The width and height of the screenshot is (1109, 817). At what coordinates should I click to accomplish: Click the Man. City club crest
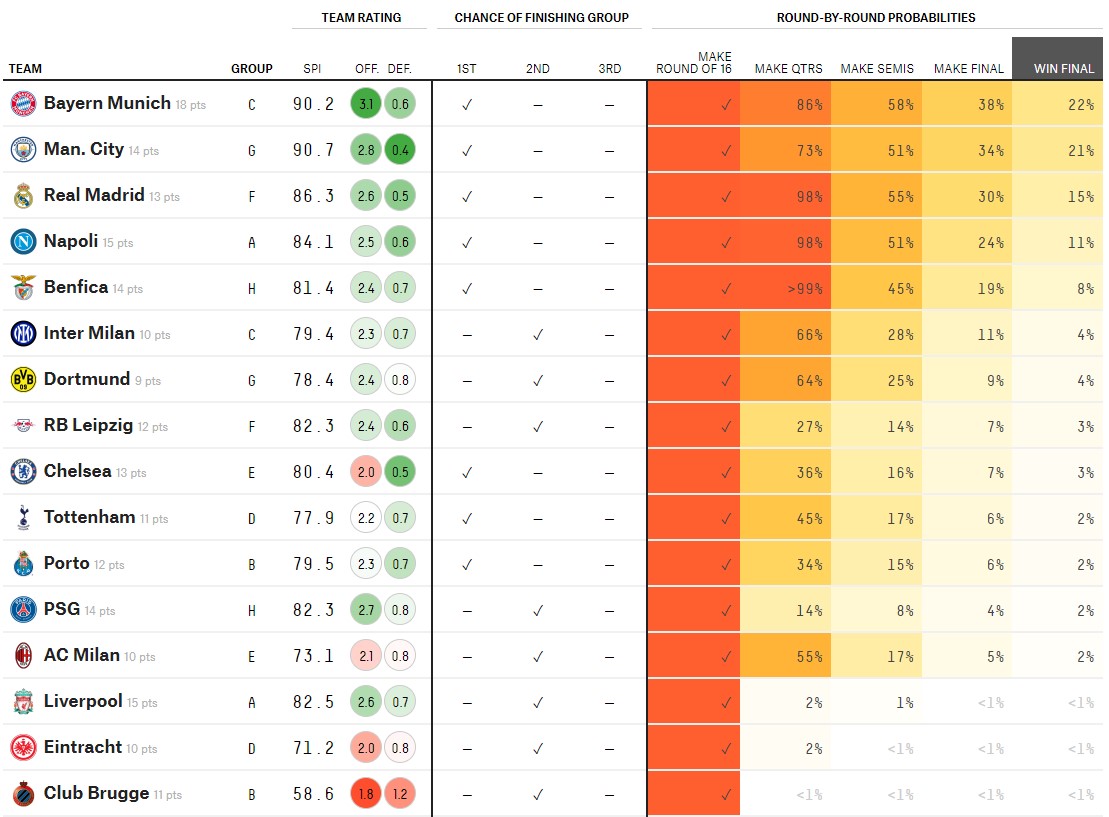click(23, 150)
